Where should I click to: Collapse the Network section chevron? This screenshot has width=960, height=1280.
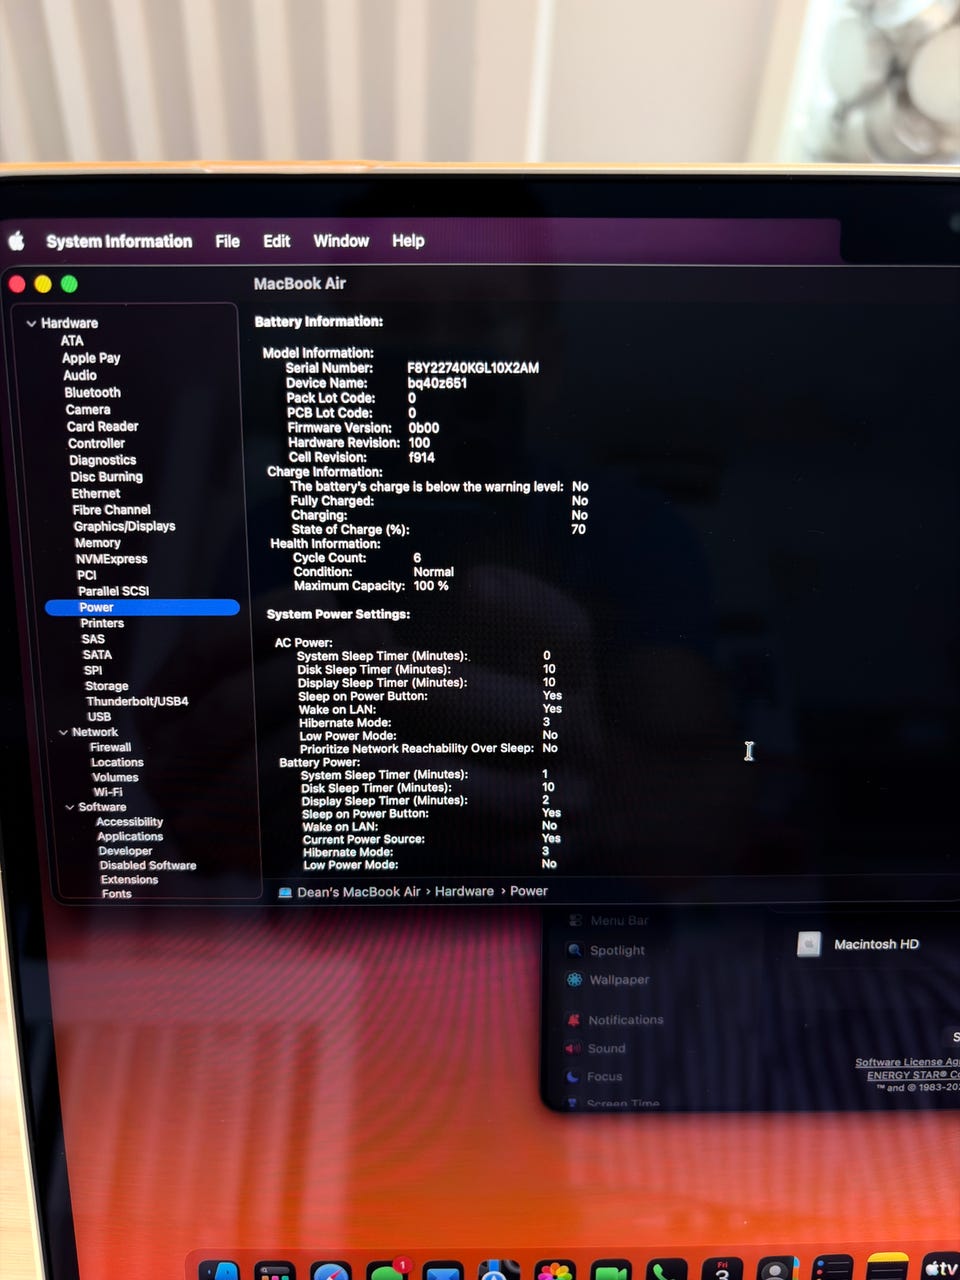click(63, 732)
